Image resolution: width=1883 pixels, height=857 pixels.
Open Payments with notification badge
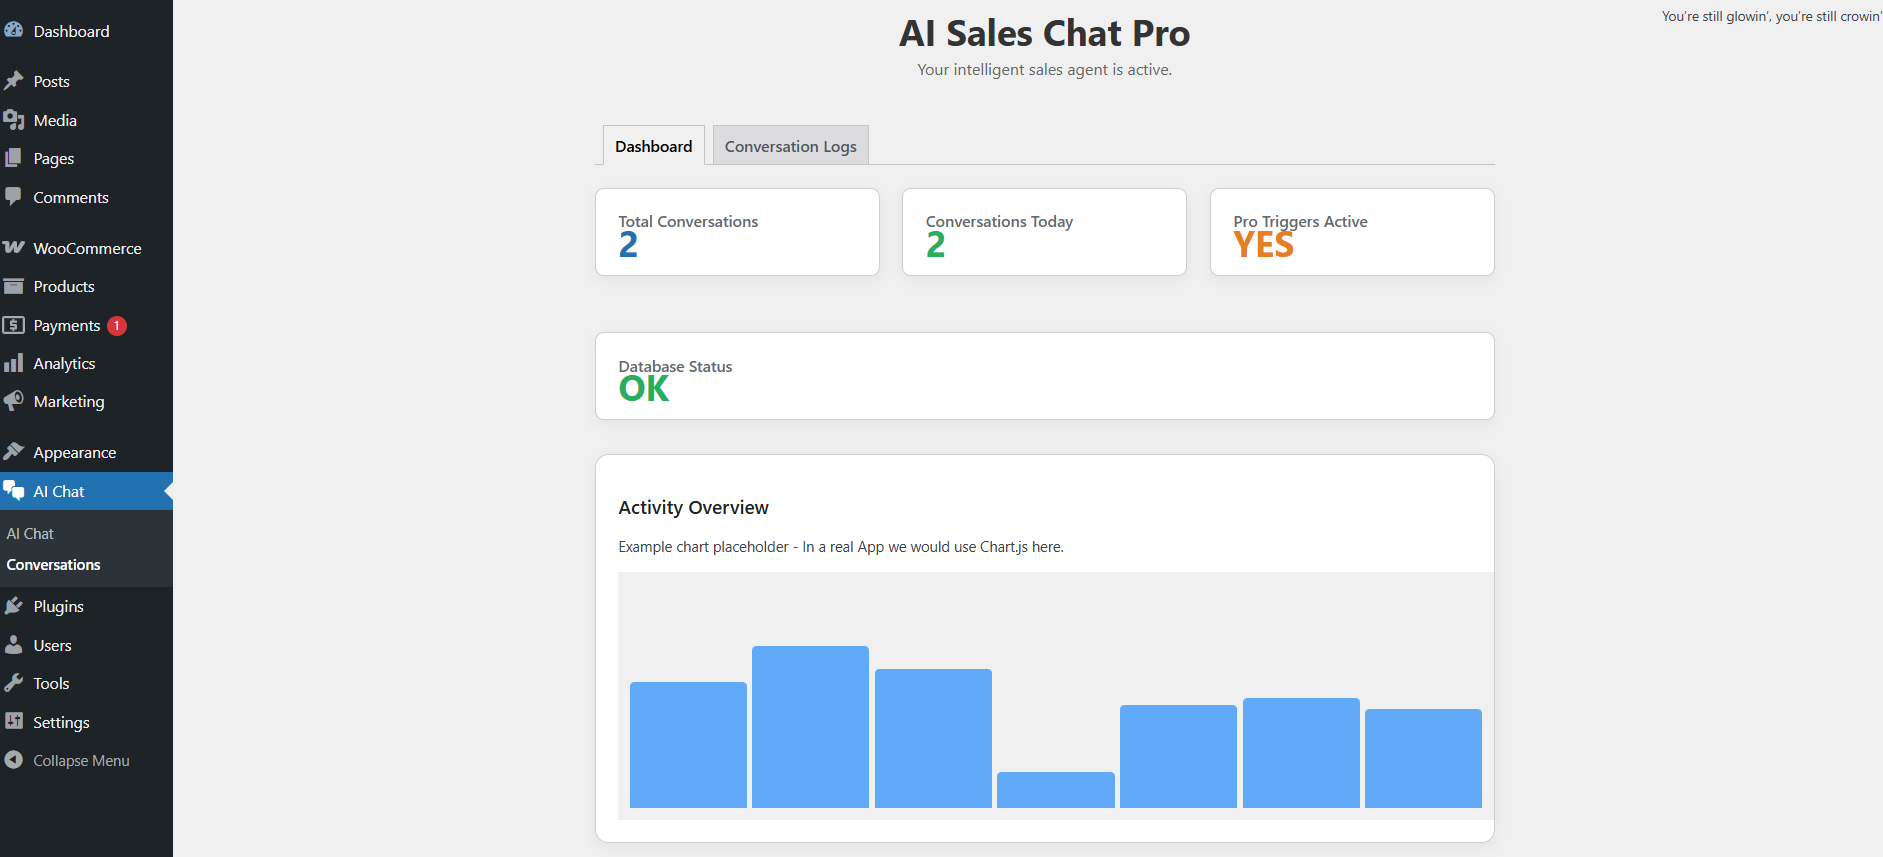(x=67, y=325)
